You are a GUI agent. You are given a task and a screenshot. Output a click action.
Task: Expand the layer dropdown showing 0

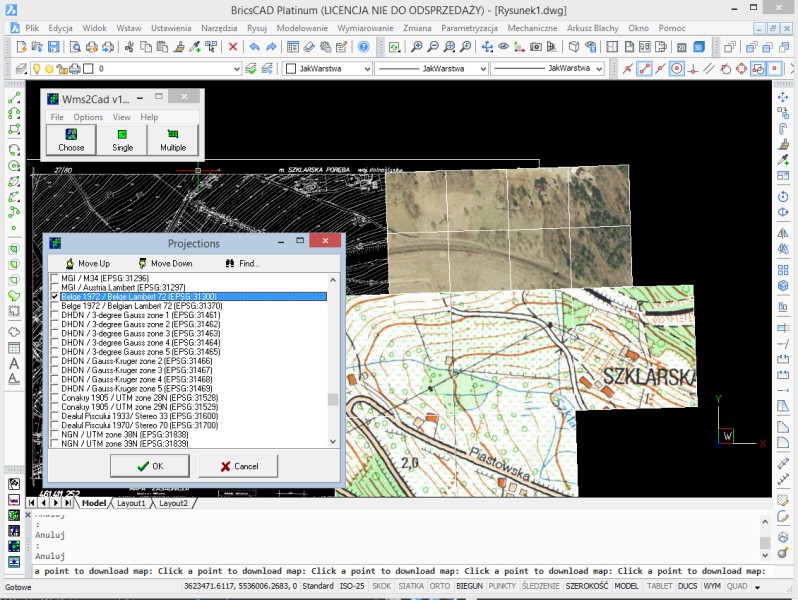pyautogui.click(x=236, y=69)
